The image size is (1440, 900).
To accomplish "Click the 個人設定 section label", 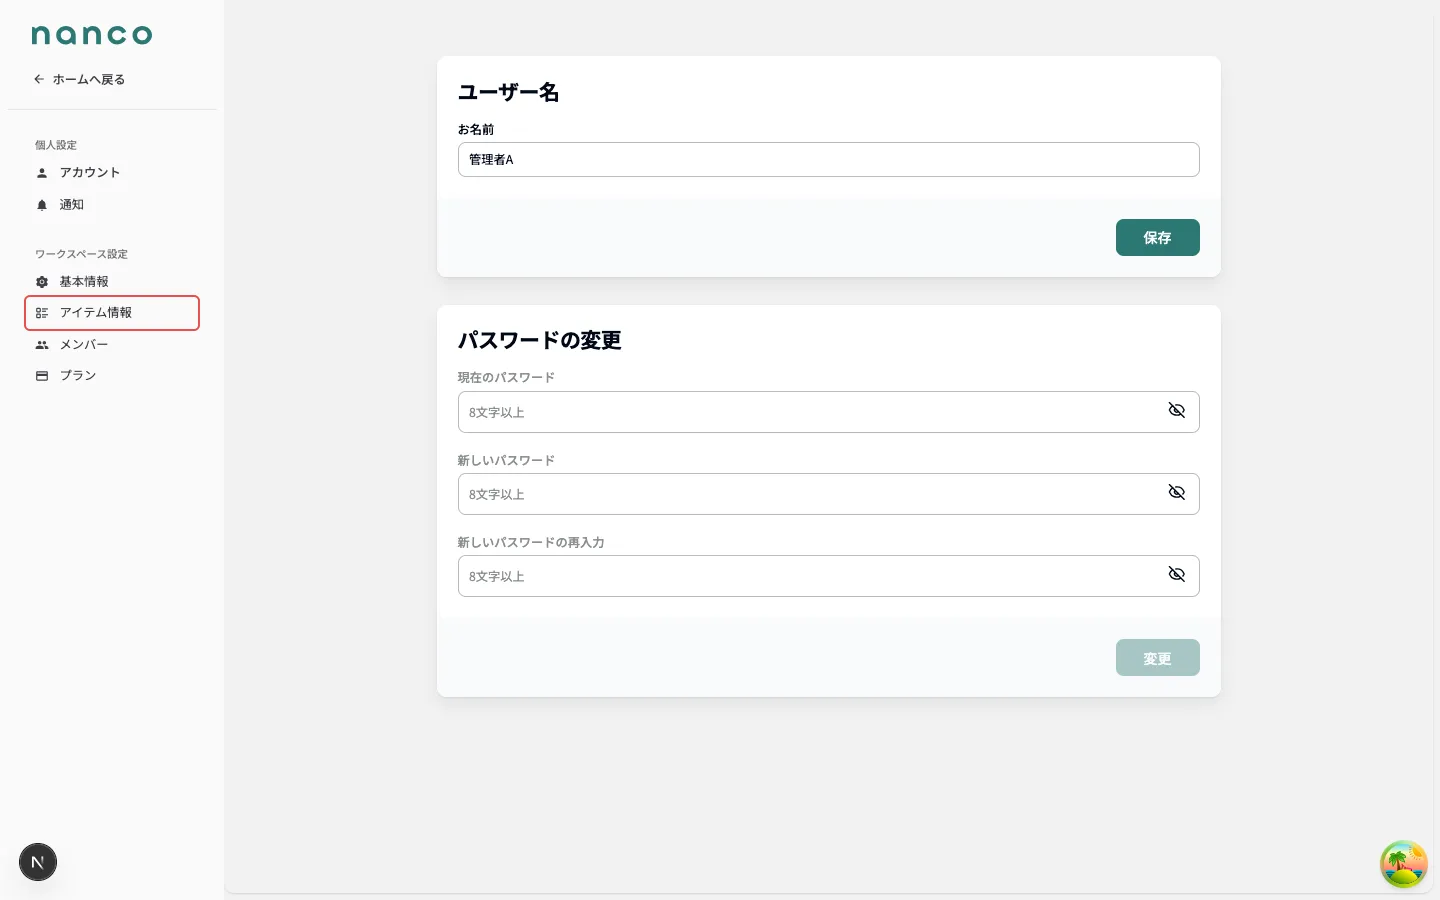I will pos(56,145).
